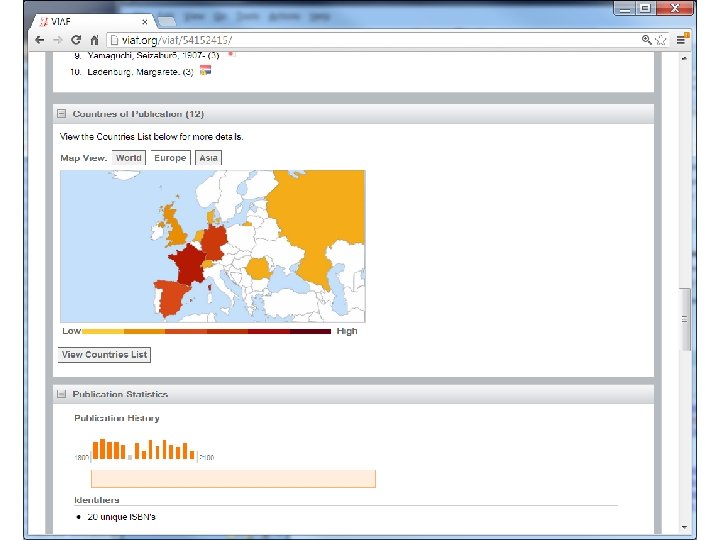The image size is (720, 540).
Task: Open the Chrome hamburger menu
Action: [x=681, y=40]
